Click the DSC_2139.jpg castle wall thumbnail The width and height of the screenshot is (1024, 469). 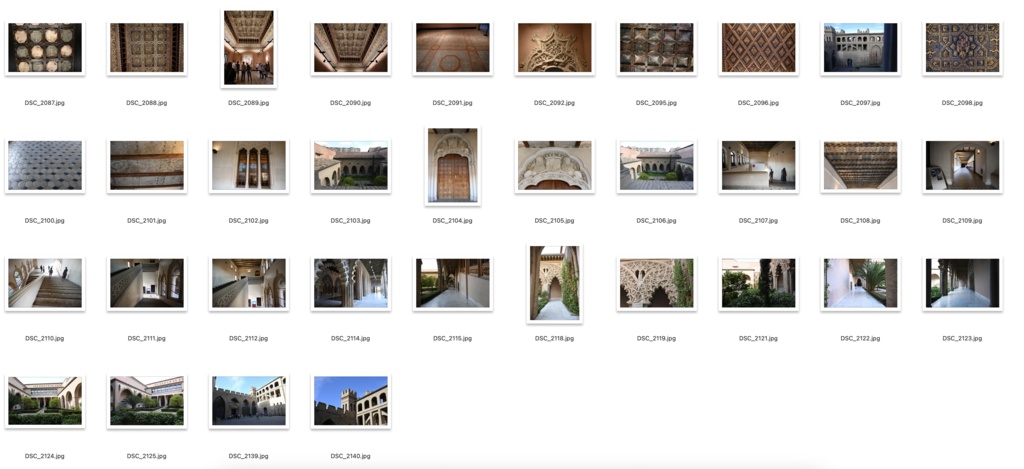pyautogui.click(x=248, y=400)
